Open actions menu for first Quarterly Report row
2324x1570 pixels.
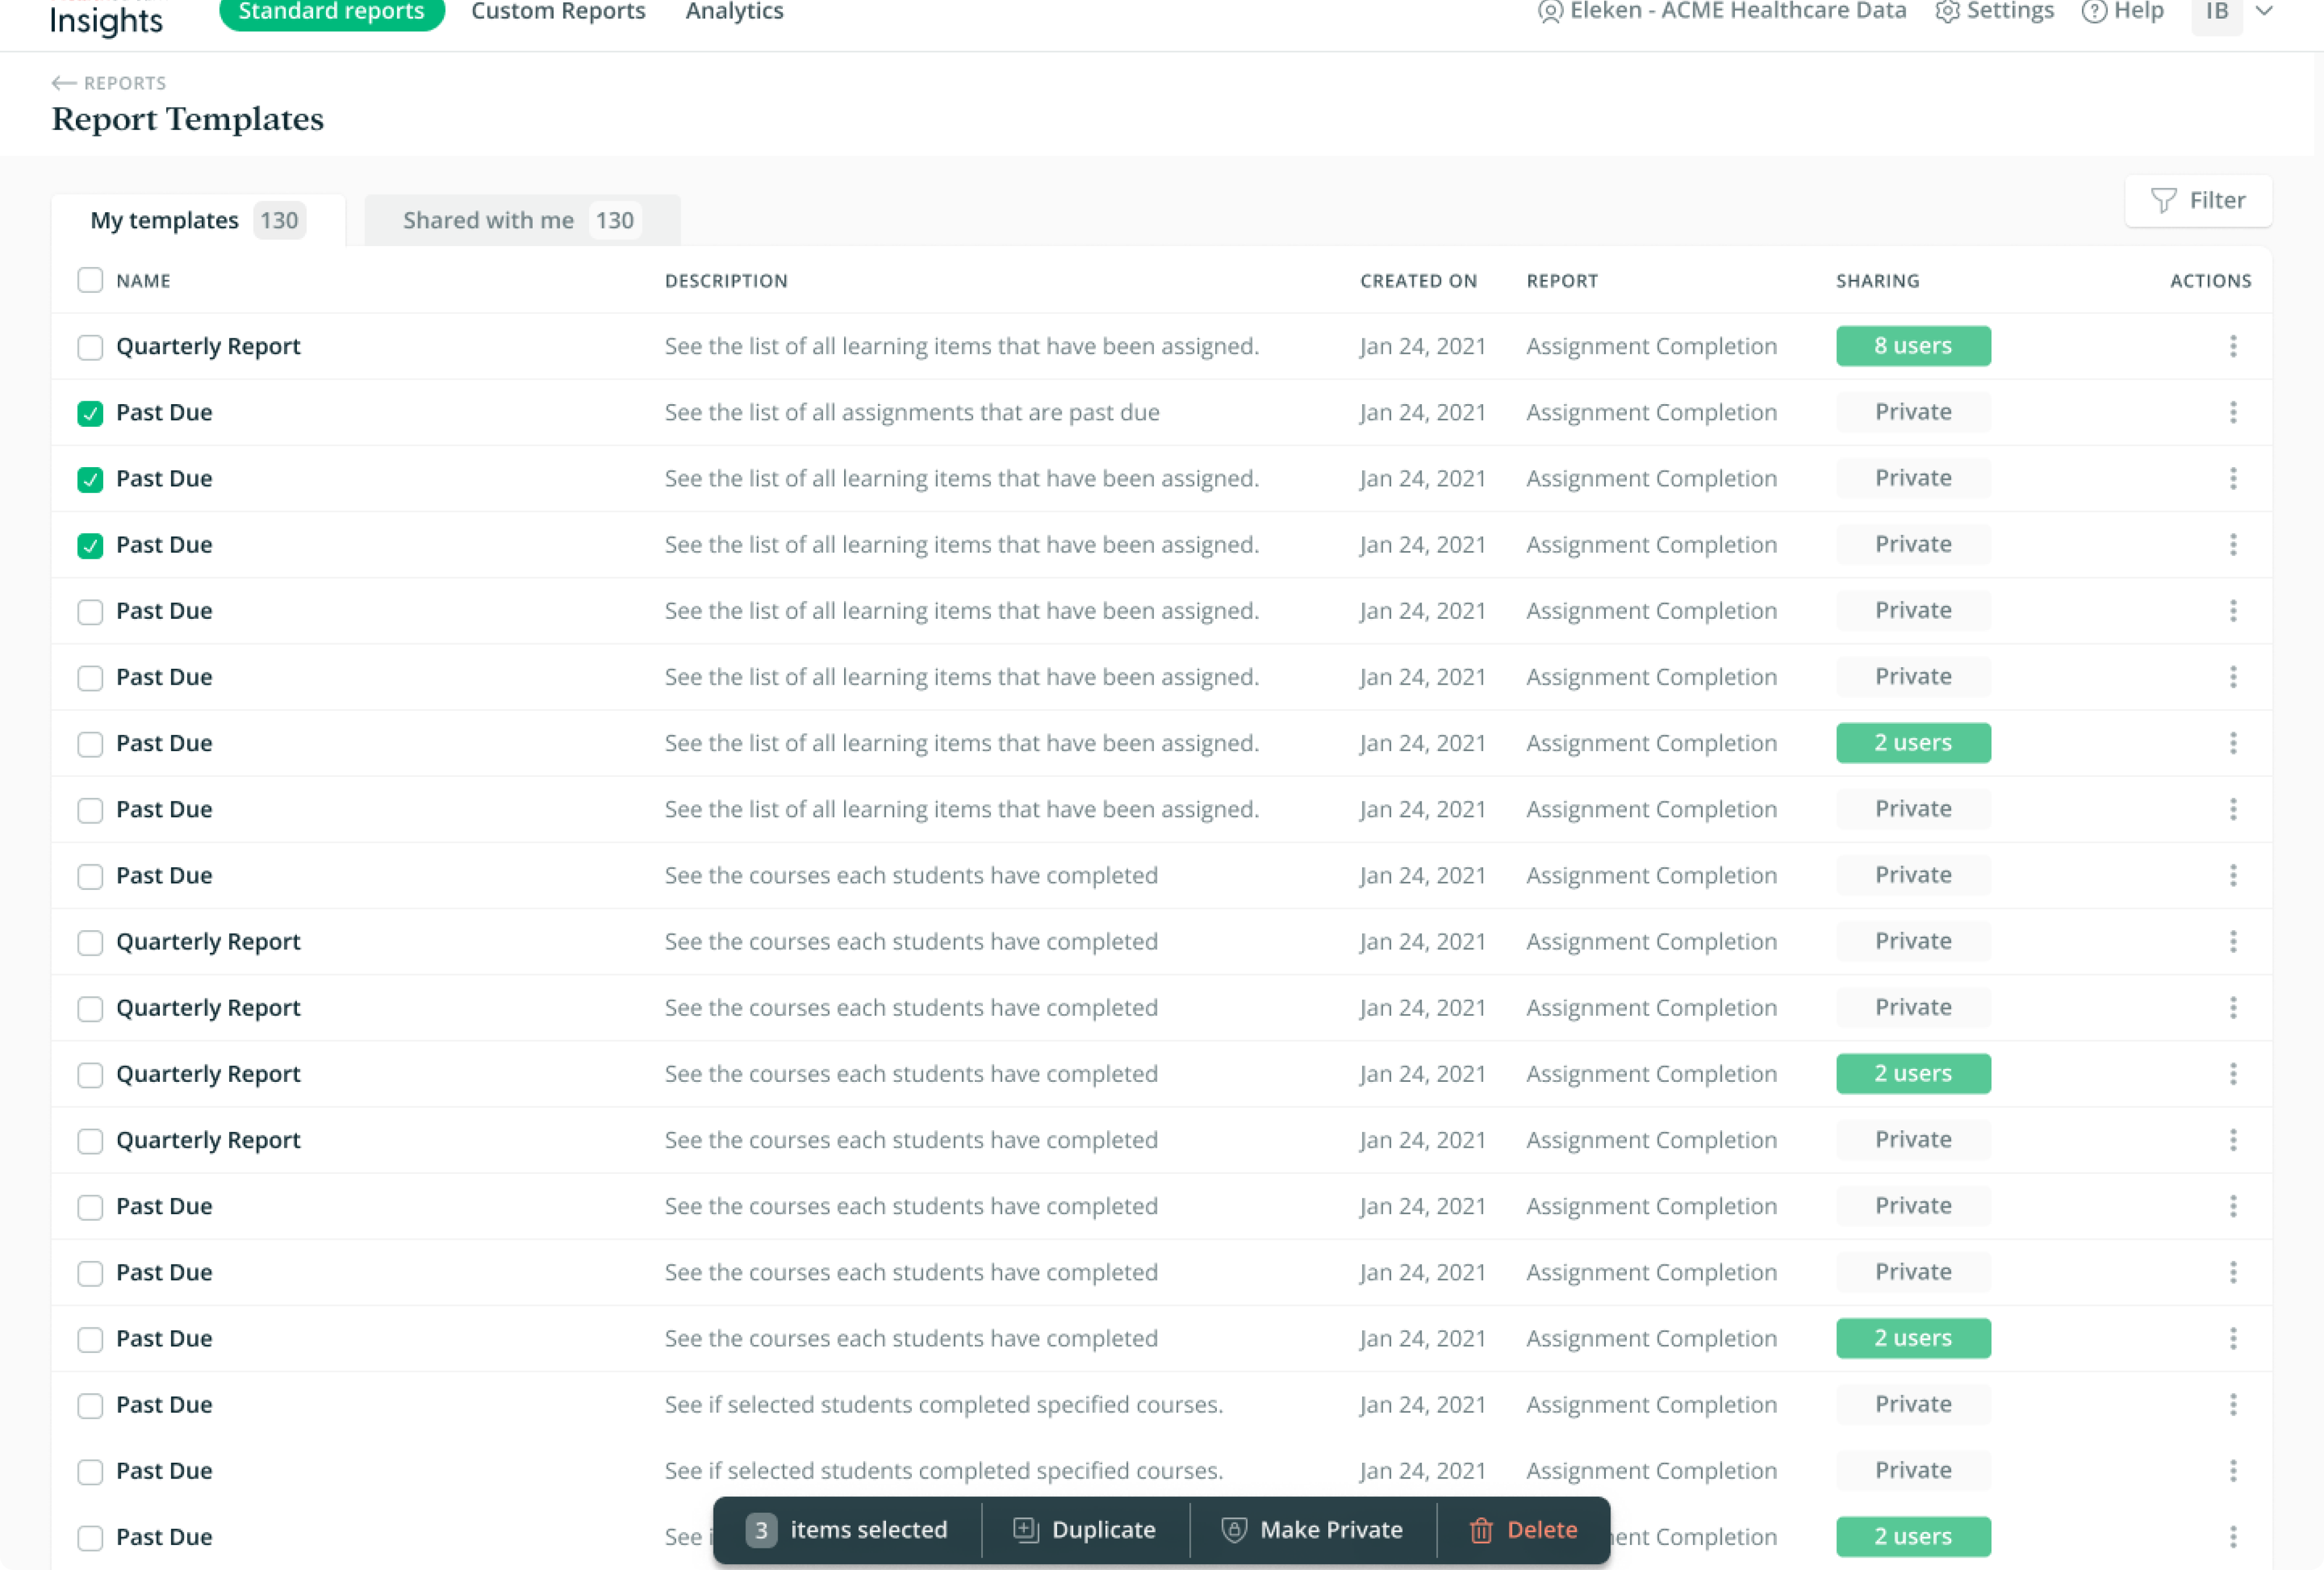pos(2232,346)
